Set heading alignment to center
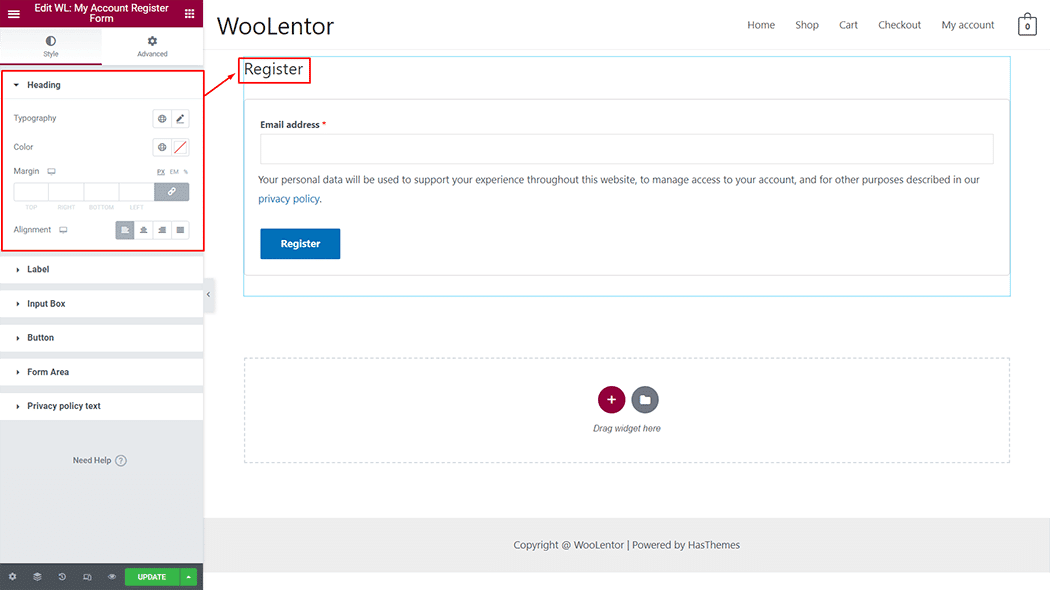 pyautogui.click(x=144, y=230)
